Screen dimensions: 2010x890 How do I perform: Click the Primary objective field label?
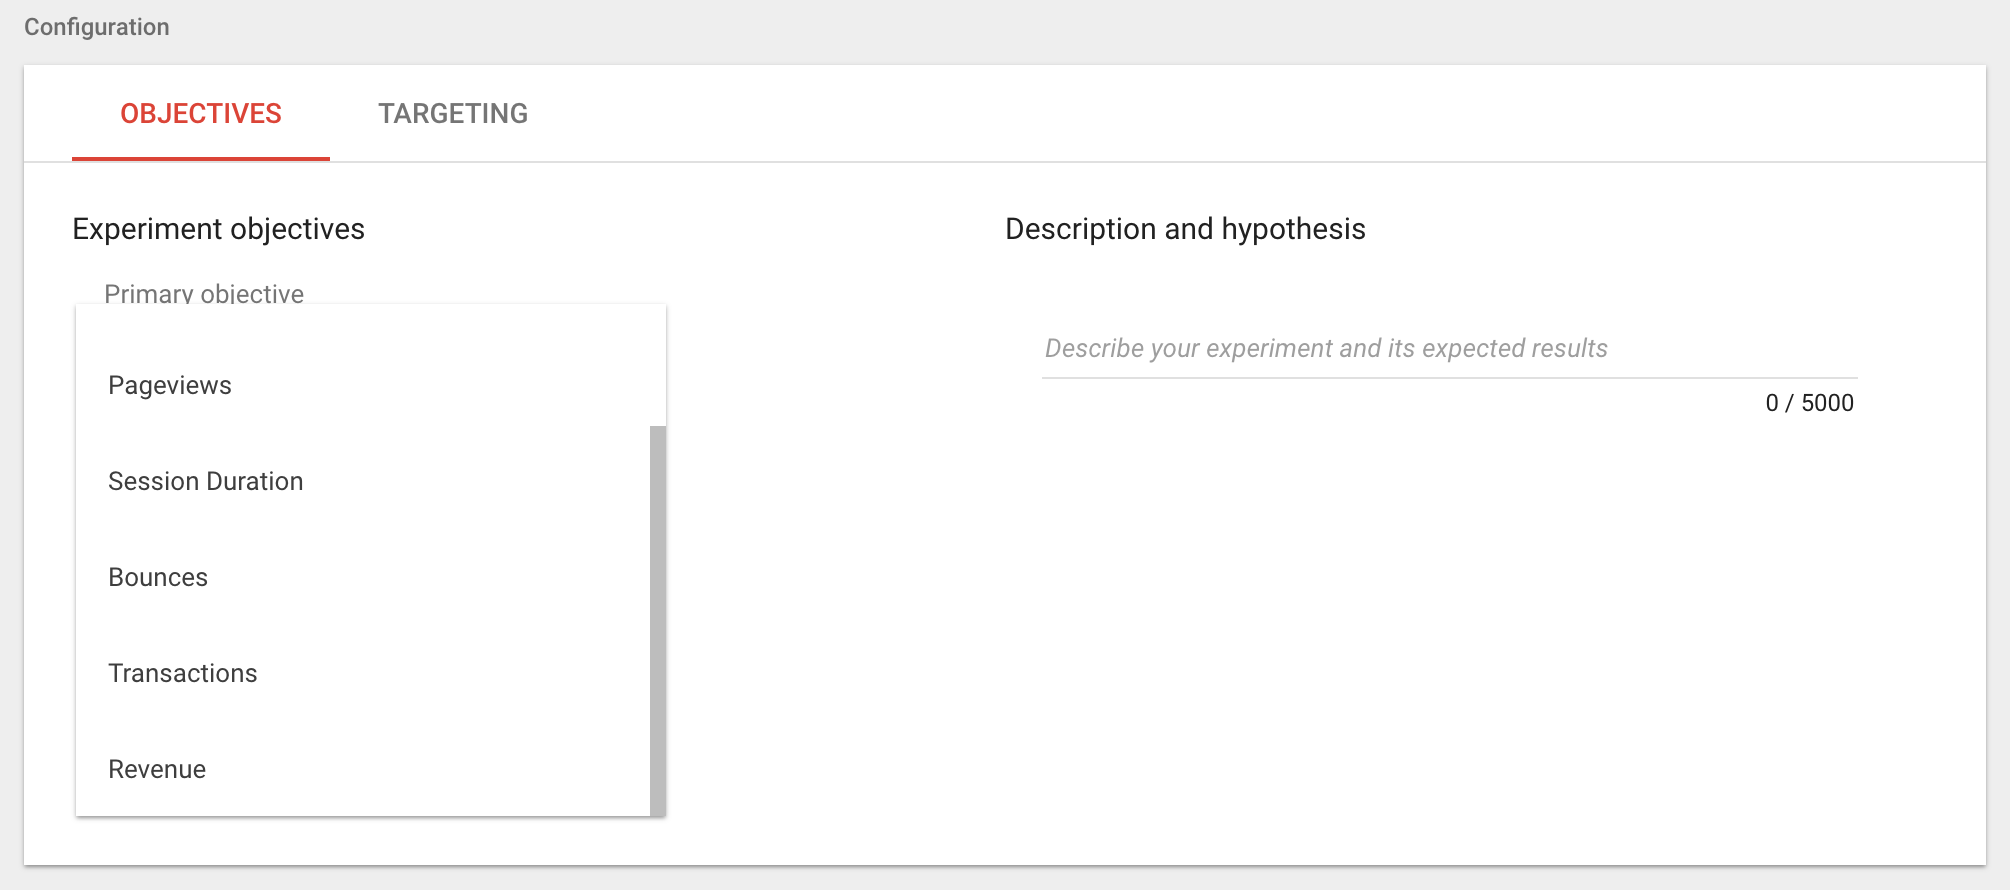[x=204, y=293]
